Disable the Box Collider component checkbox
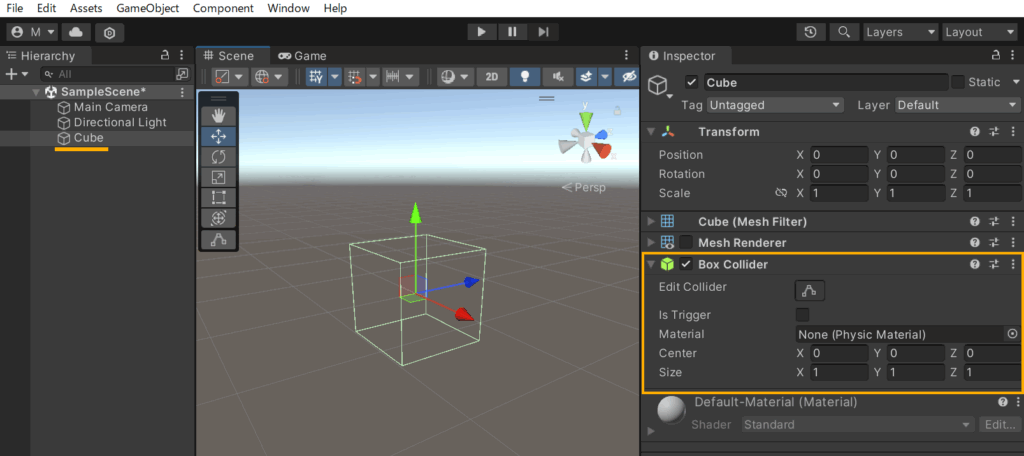 pos(686,265)
